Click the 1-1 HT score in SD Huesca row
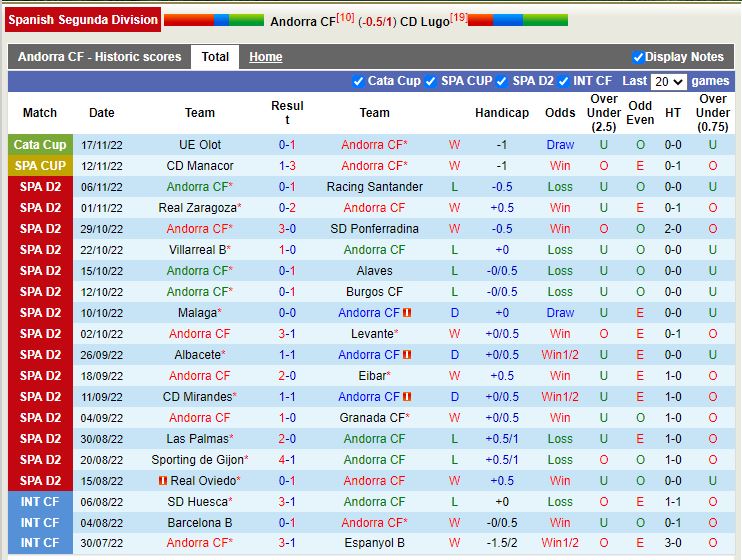 pyautogui.click(x=673, y=502)
